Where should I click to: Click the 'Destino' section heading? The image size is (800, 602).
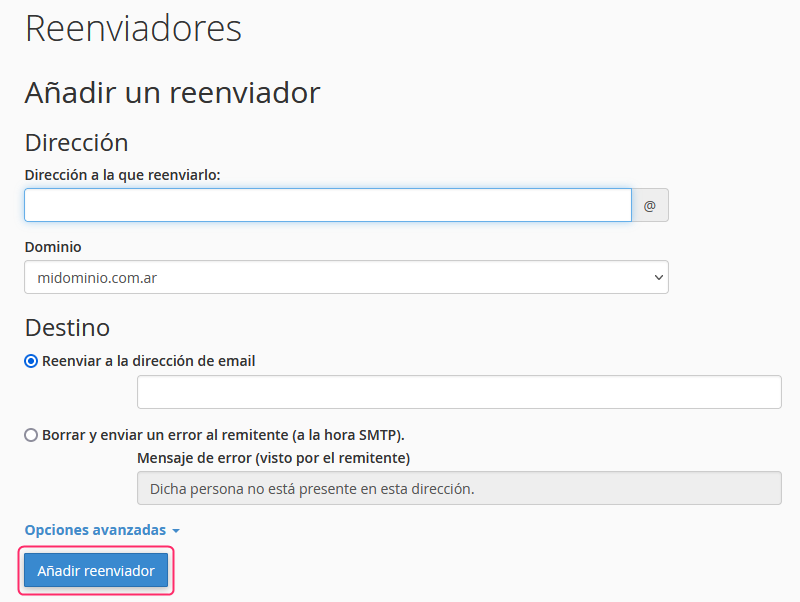coord(67,327)
